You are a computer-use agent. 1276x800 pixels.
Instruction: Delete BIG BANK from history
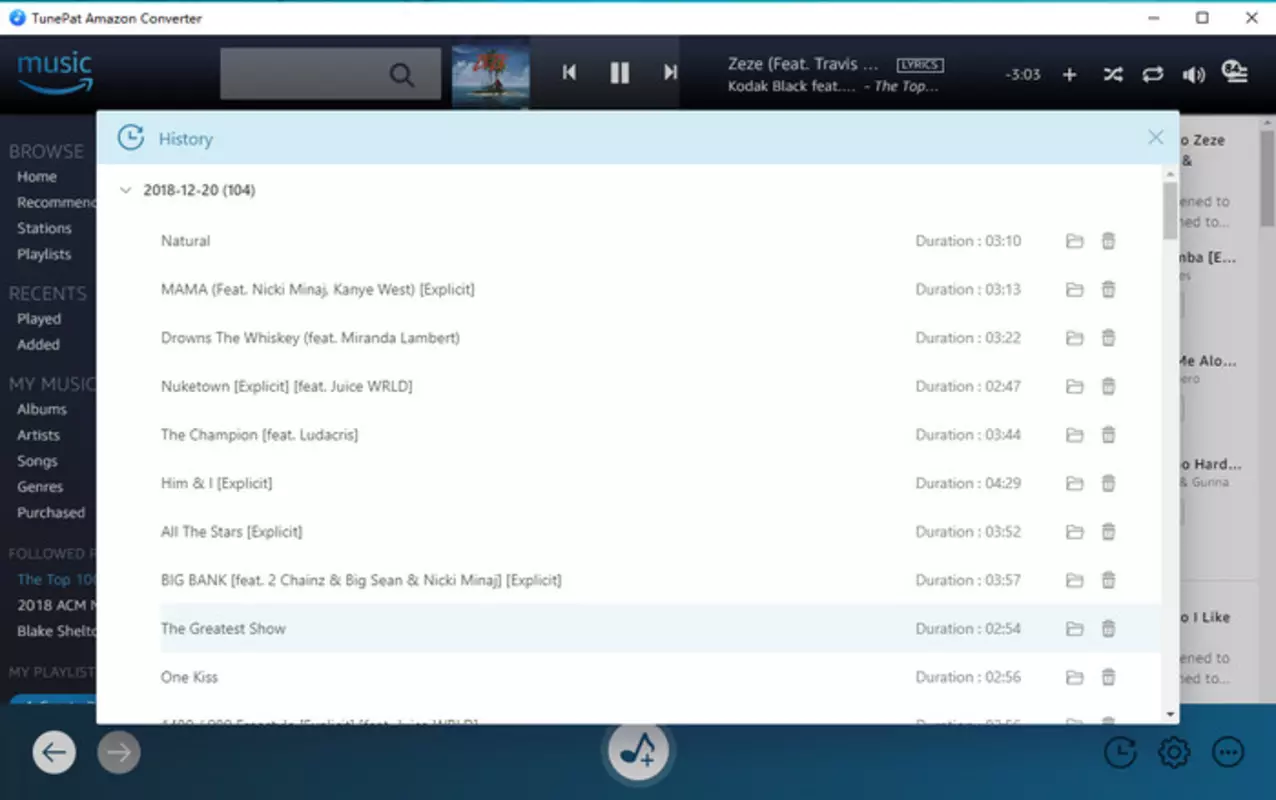1108,581
